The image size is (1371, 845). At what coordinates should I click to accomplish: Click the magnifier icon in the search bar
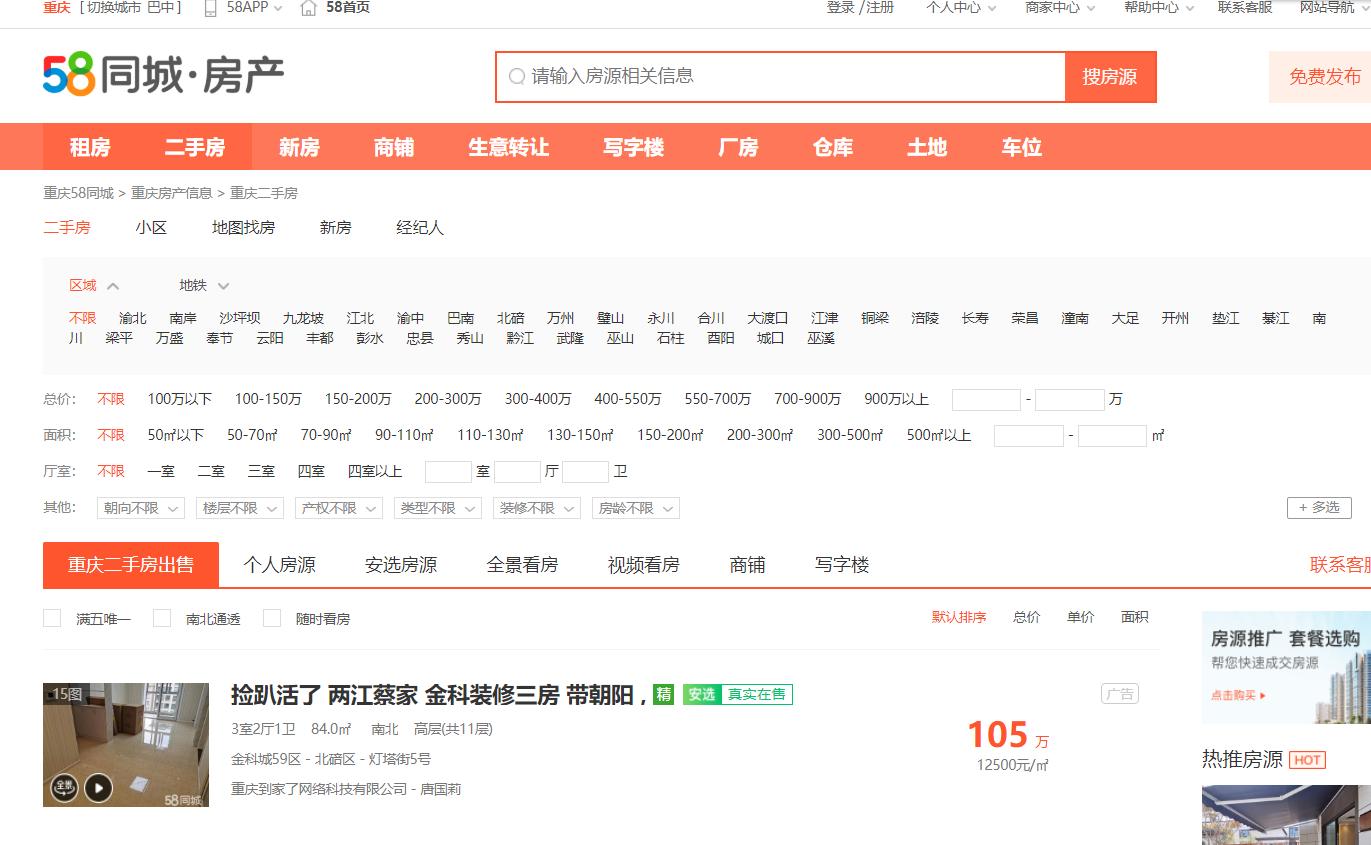tap(517, 76)
